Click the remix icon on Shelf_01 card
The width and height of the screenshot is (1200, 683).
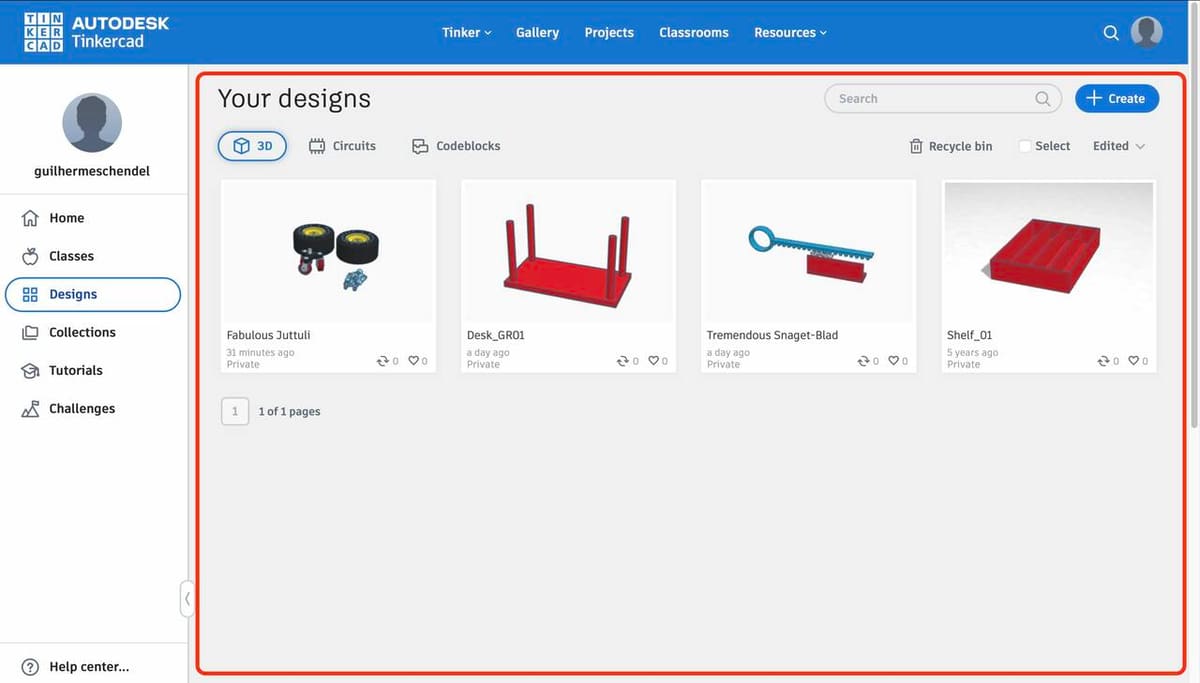(1103, 361)
